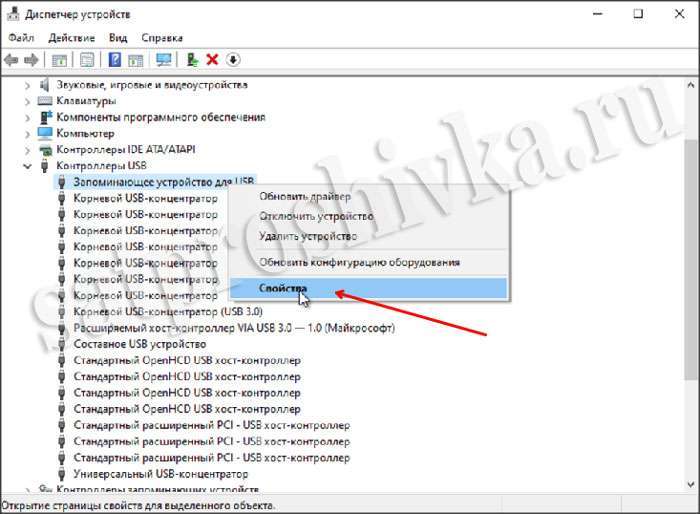Expand the Компьютер category

(28, 134)
